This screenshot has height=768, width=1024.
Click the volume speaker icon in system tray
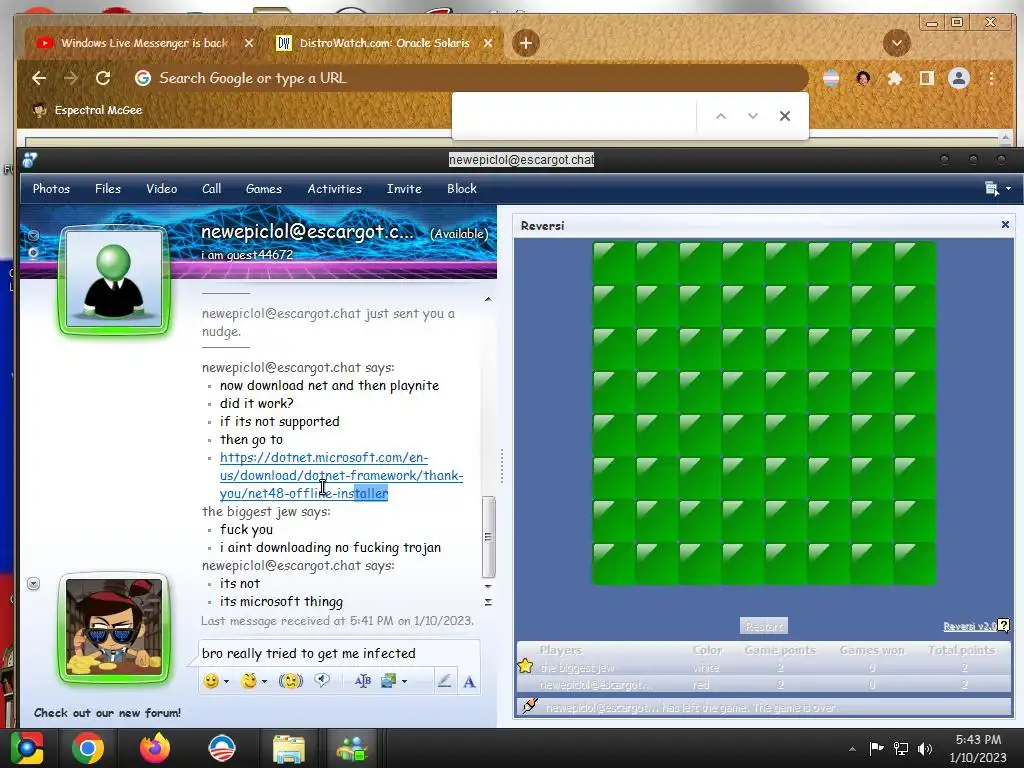[x=925, y=749]
